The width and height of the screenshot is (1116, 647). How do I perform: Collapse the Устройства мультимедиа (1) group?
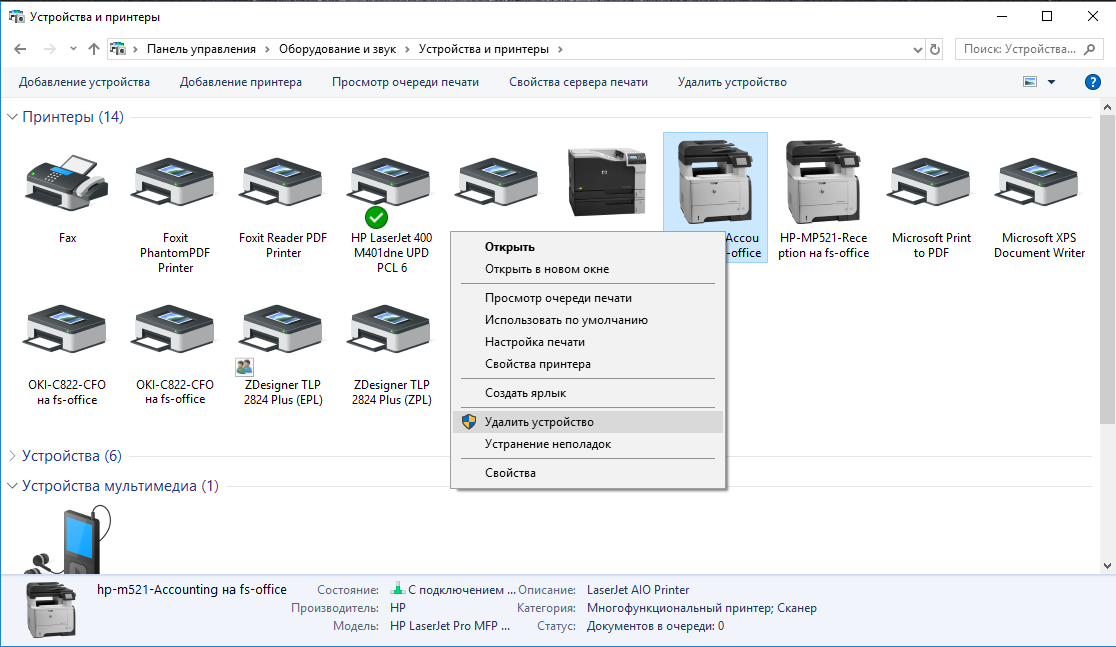[12, 485]
